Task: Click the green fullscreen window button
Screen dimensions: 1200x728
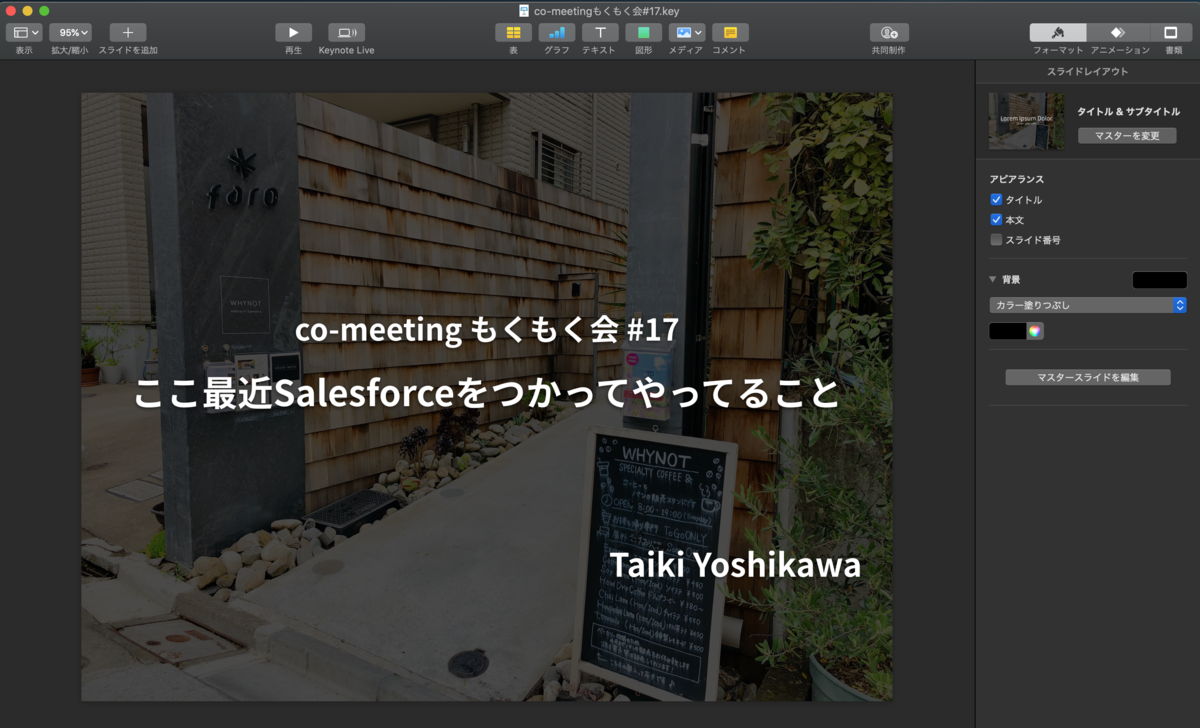Action: coord(44,10)
